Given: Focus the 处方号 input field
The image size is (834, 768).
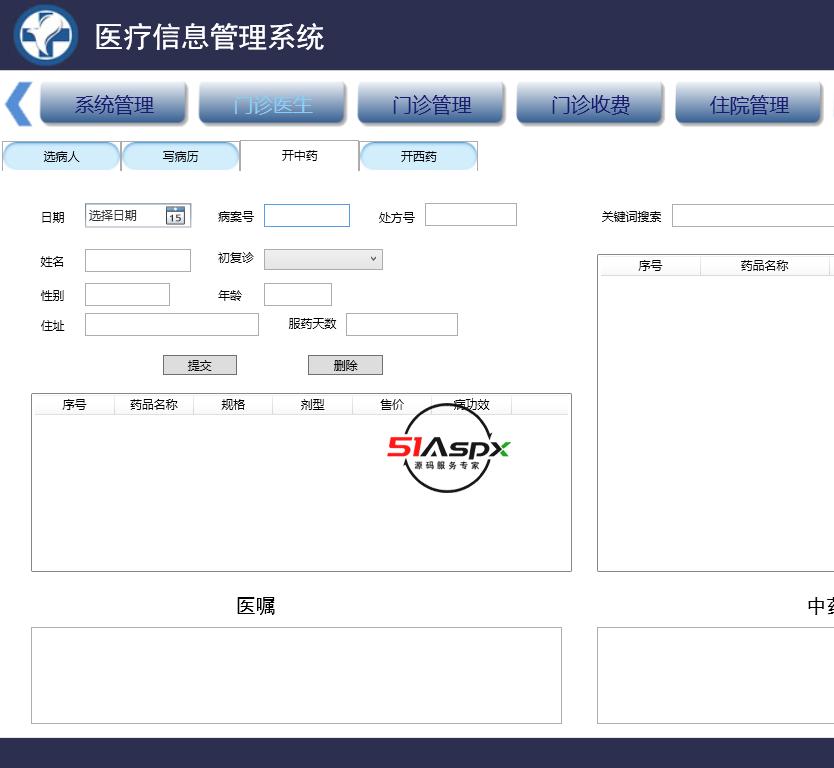Looking at the screenshot, I should tap(471, 214).
